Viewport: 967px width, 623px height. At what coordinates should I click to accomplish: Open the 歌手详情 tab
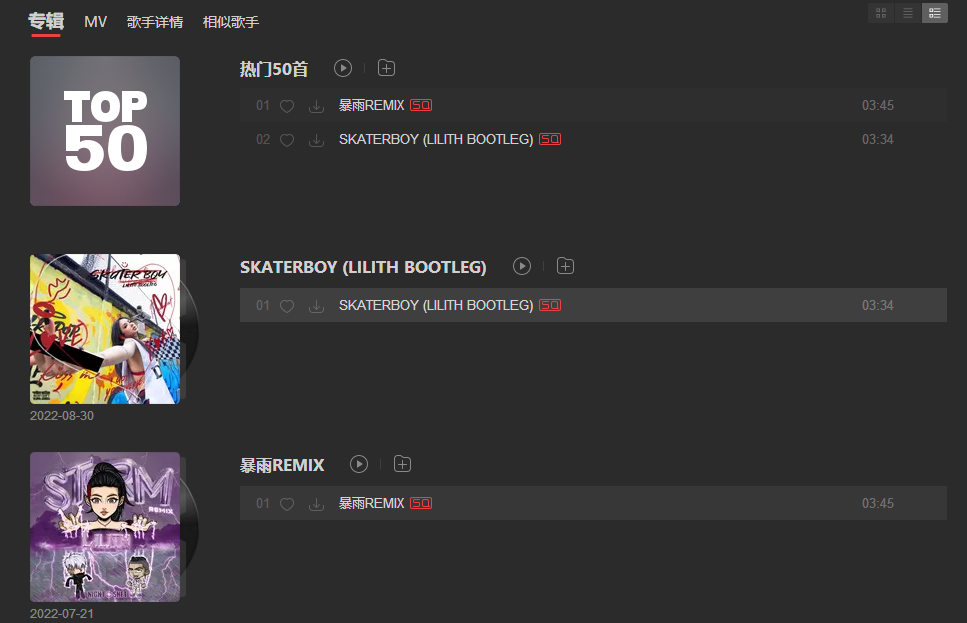(155, 22)
